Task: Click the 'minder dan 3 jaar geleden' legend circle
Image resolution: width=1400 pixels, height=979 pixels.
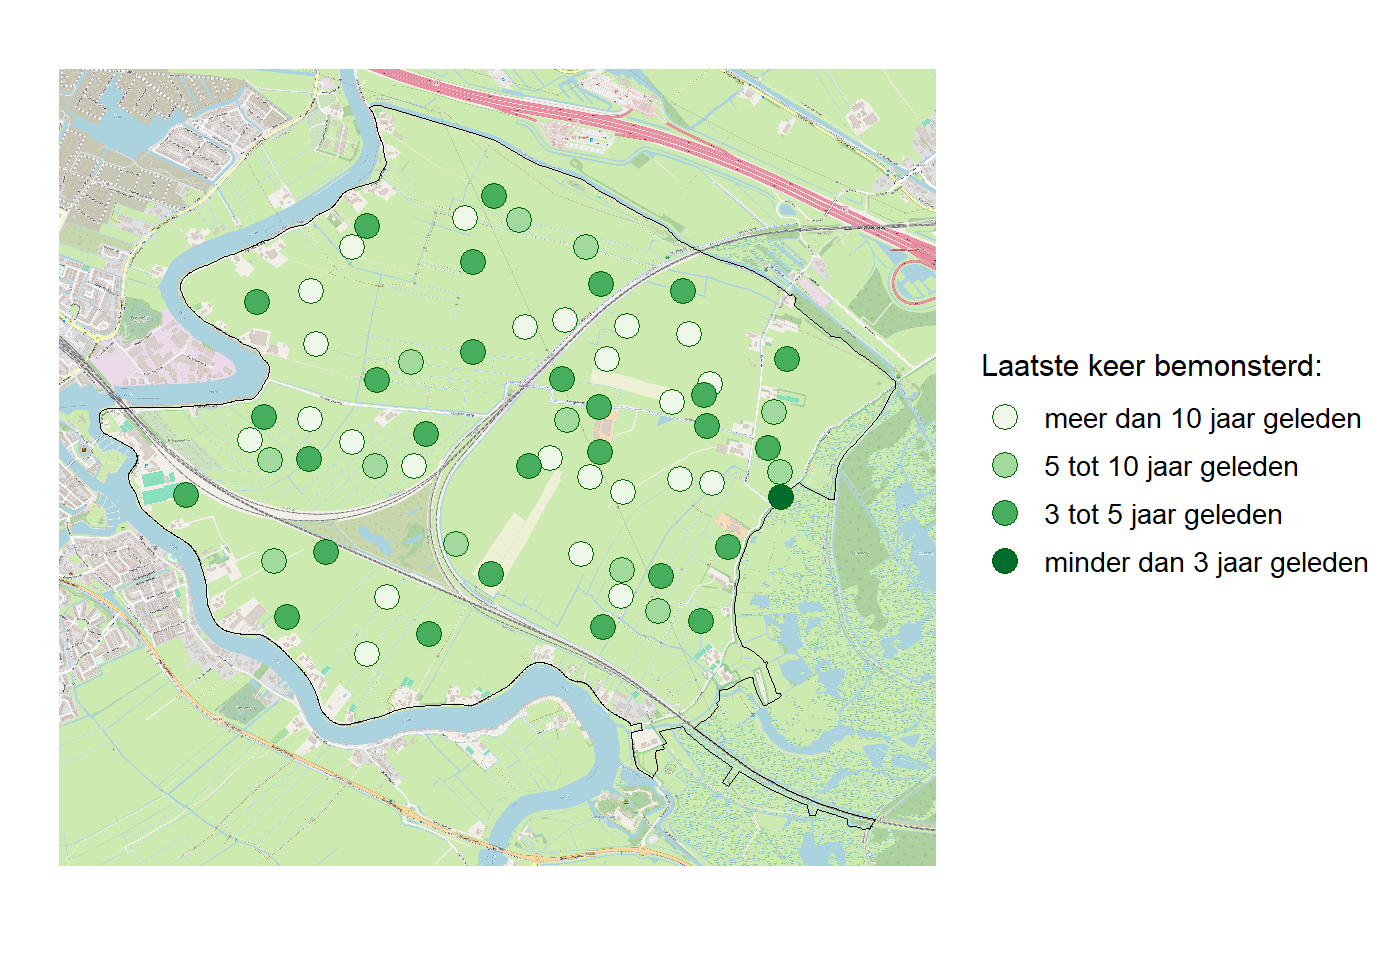Action: (x=1005, y=562)
